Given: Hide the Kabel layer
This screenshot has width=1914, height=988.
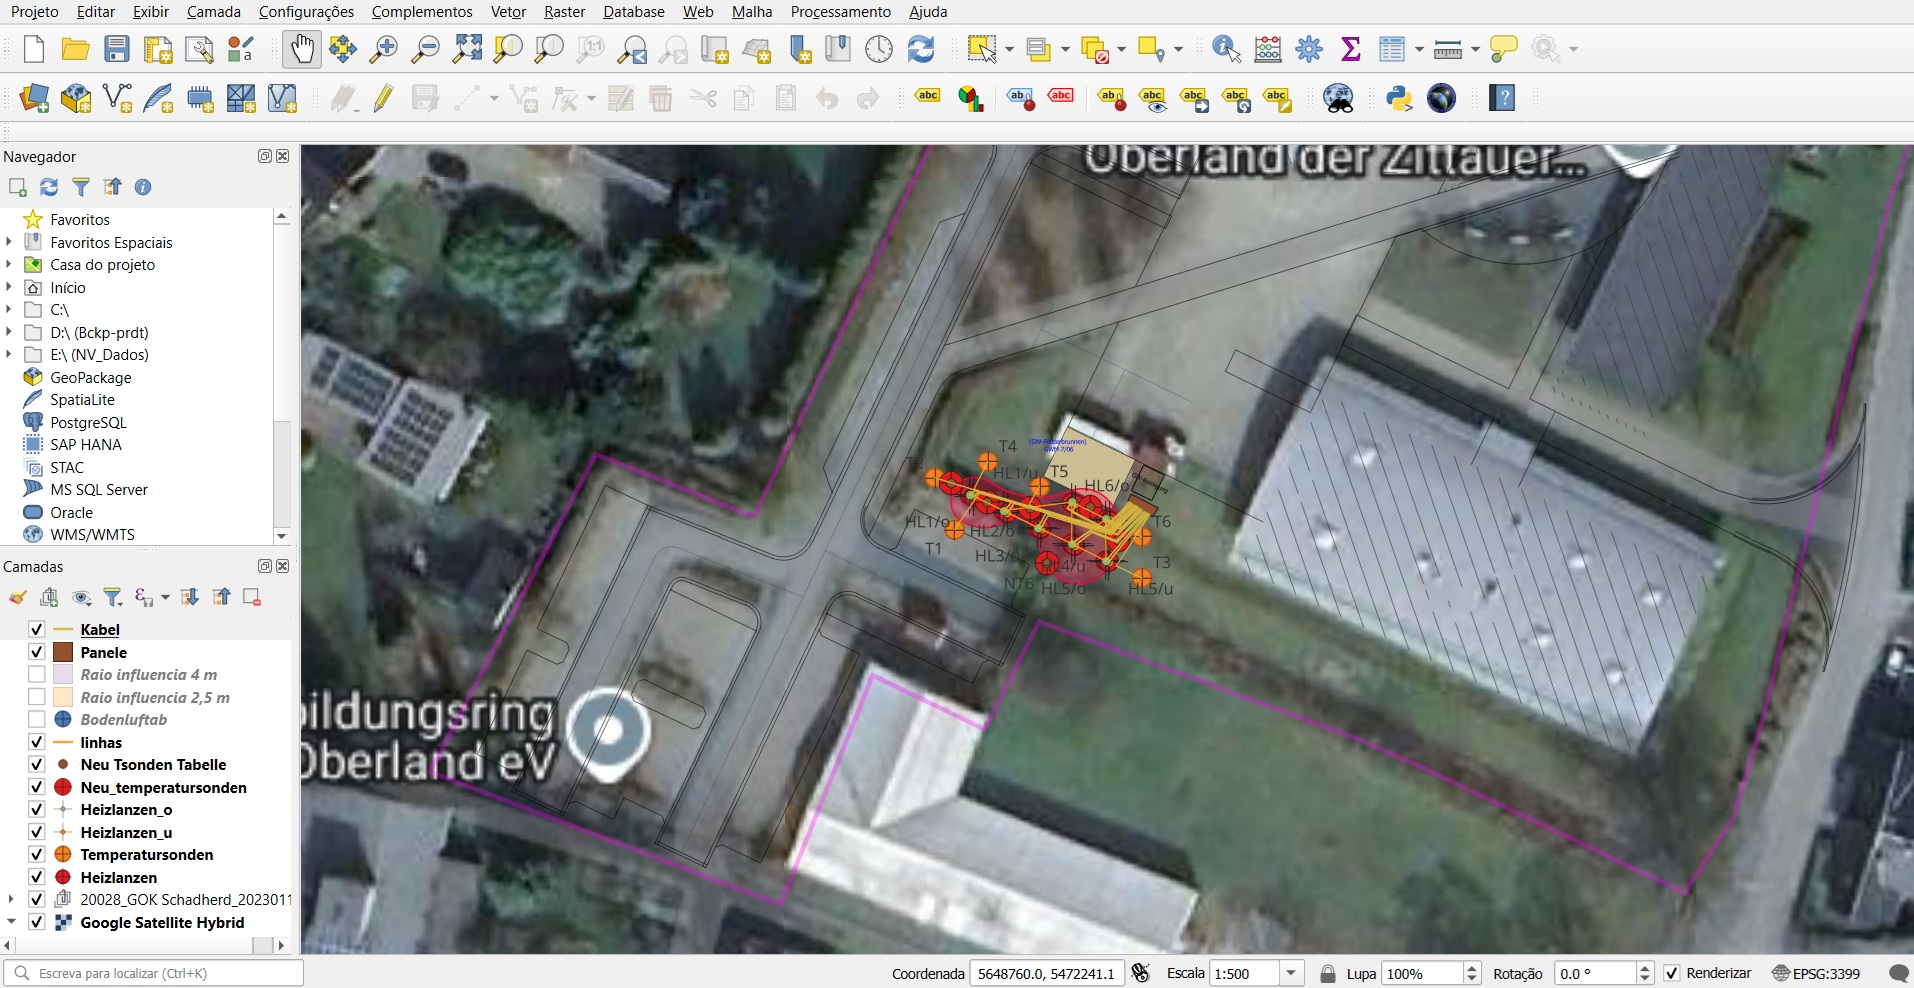Looking at the screenshot, I should [36, 629].
